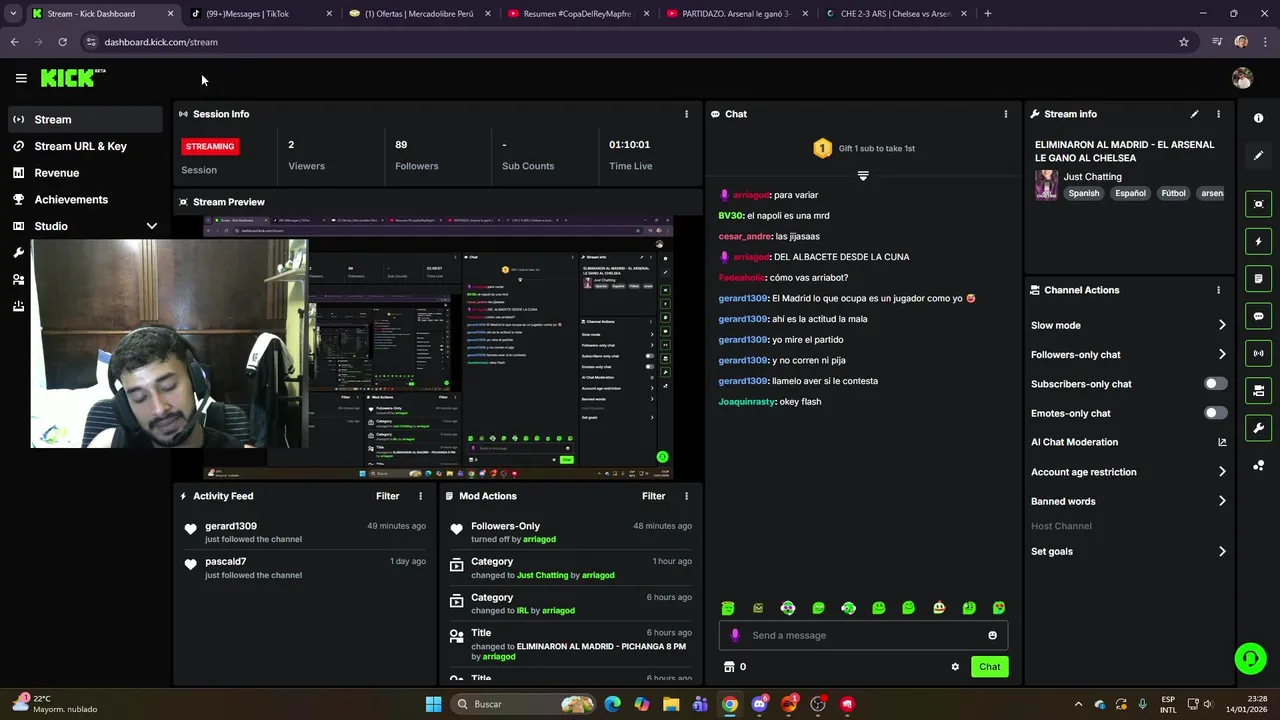The width and height of the screenshot is (1280, 720).
Task: Toggle the wrench widget icon in sidebar
Action: point(1258,428)
